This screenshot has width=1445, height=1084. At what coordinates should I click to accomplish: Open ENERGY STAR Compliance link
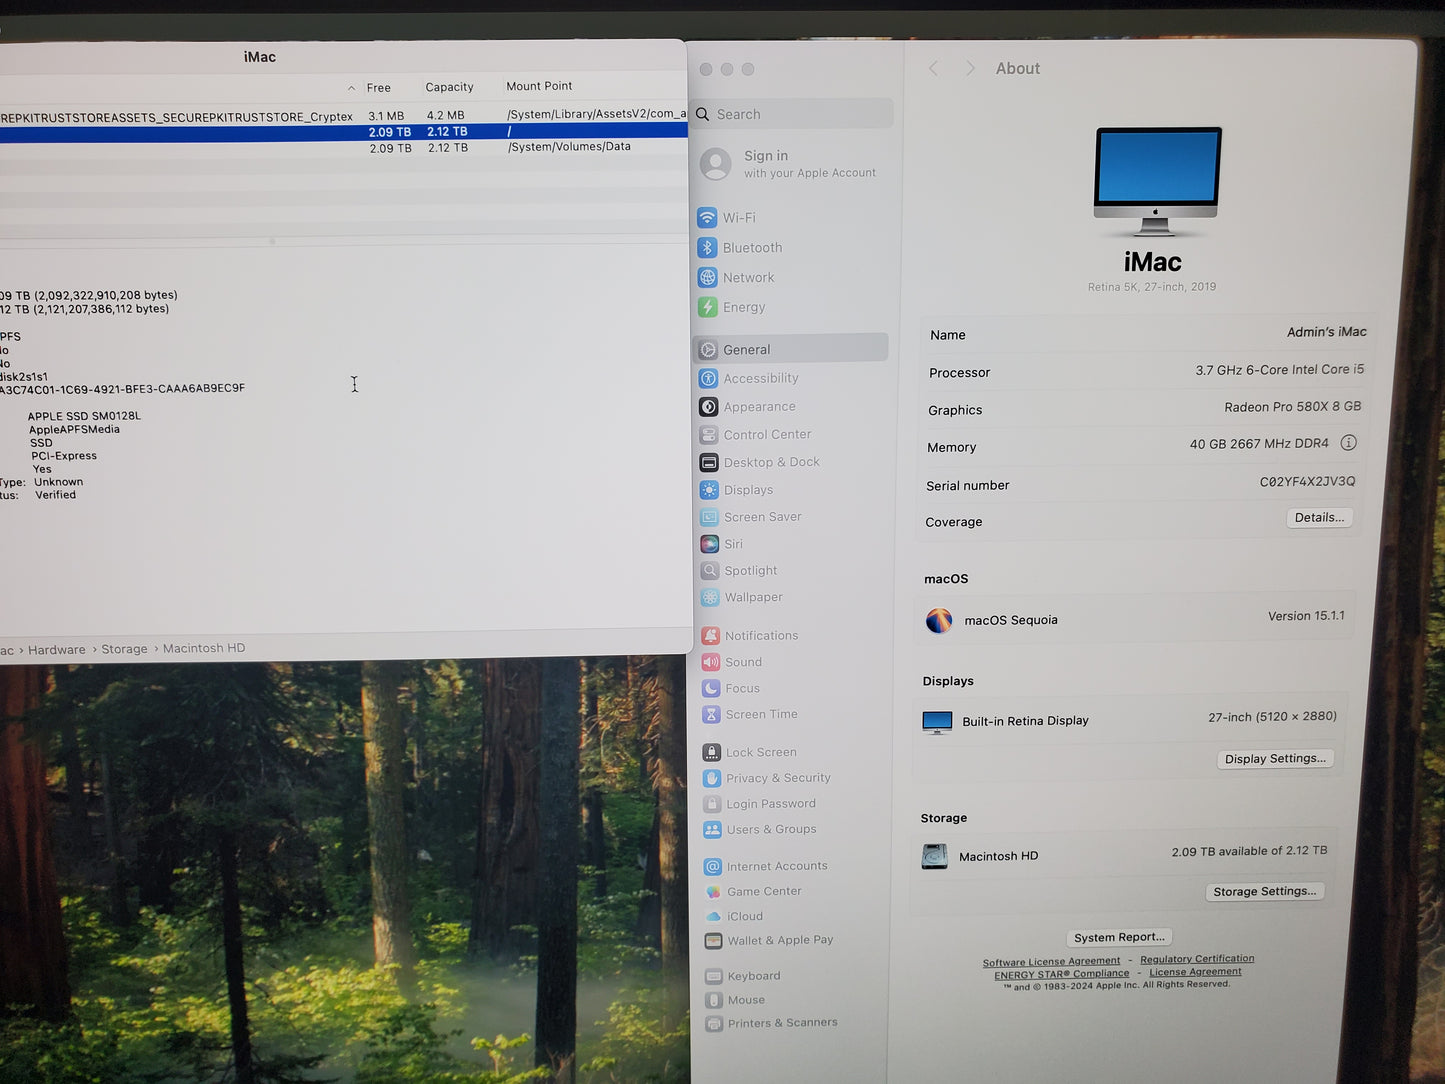[x=1061, y=974]
